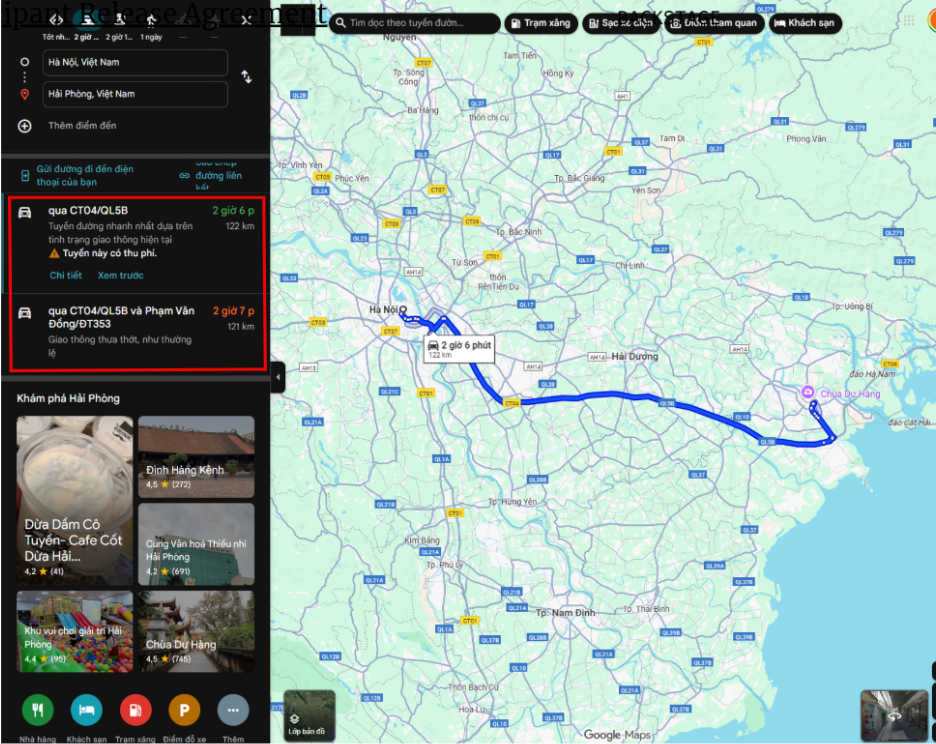Open the Trạm xăng red round icon
This screenshot has height=744, width=936.
click(x=135, y=710)
